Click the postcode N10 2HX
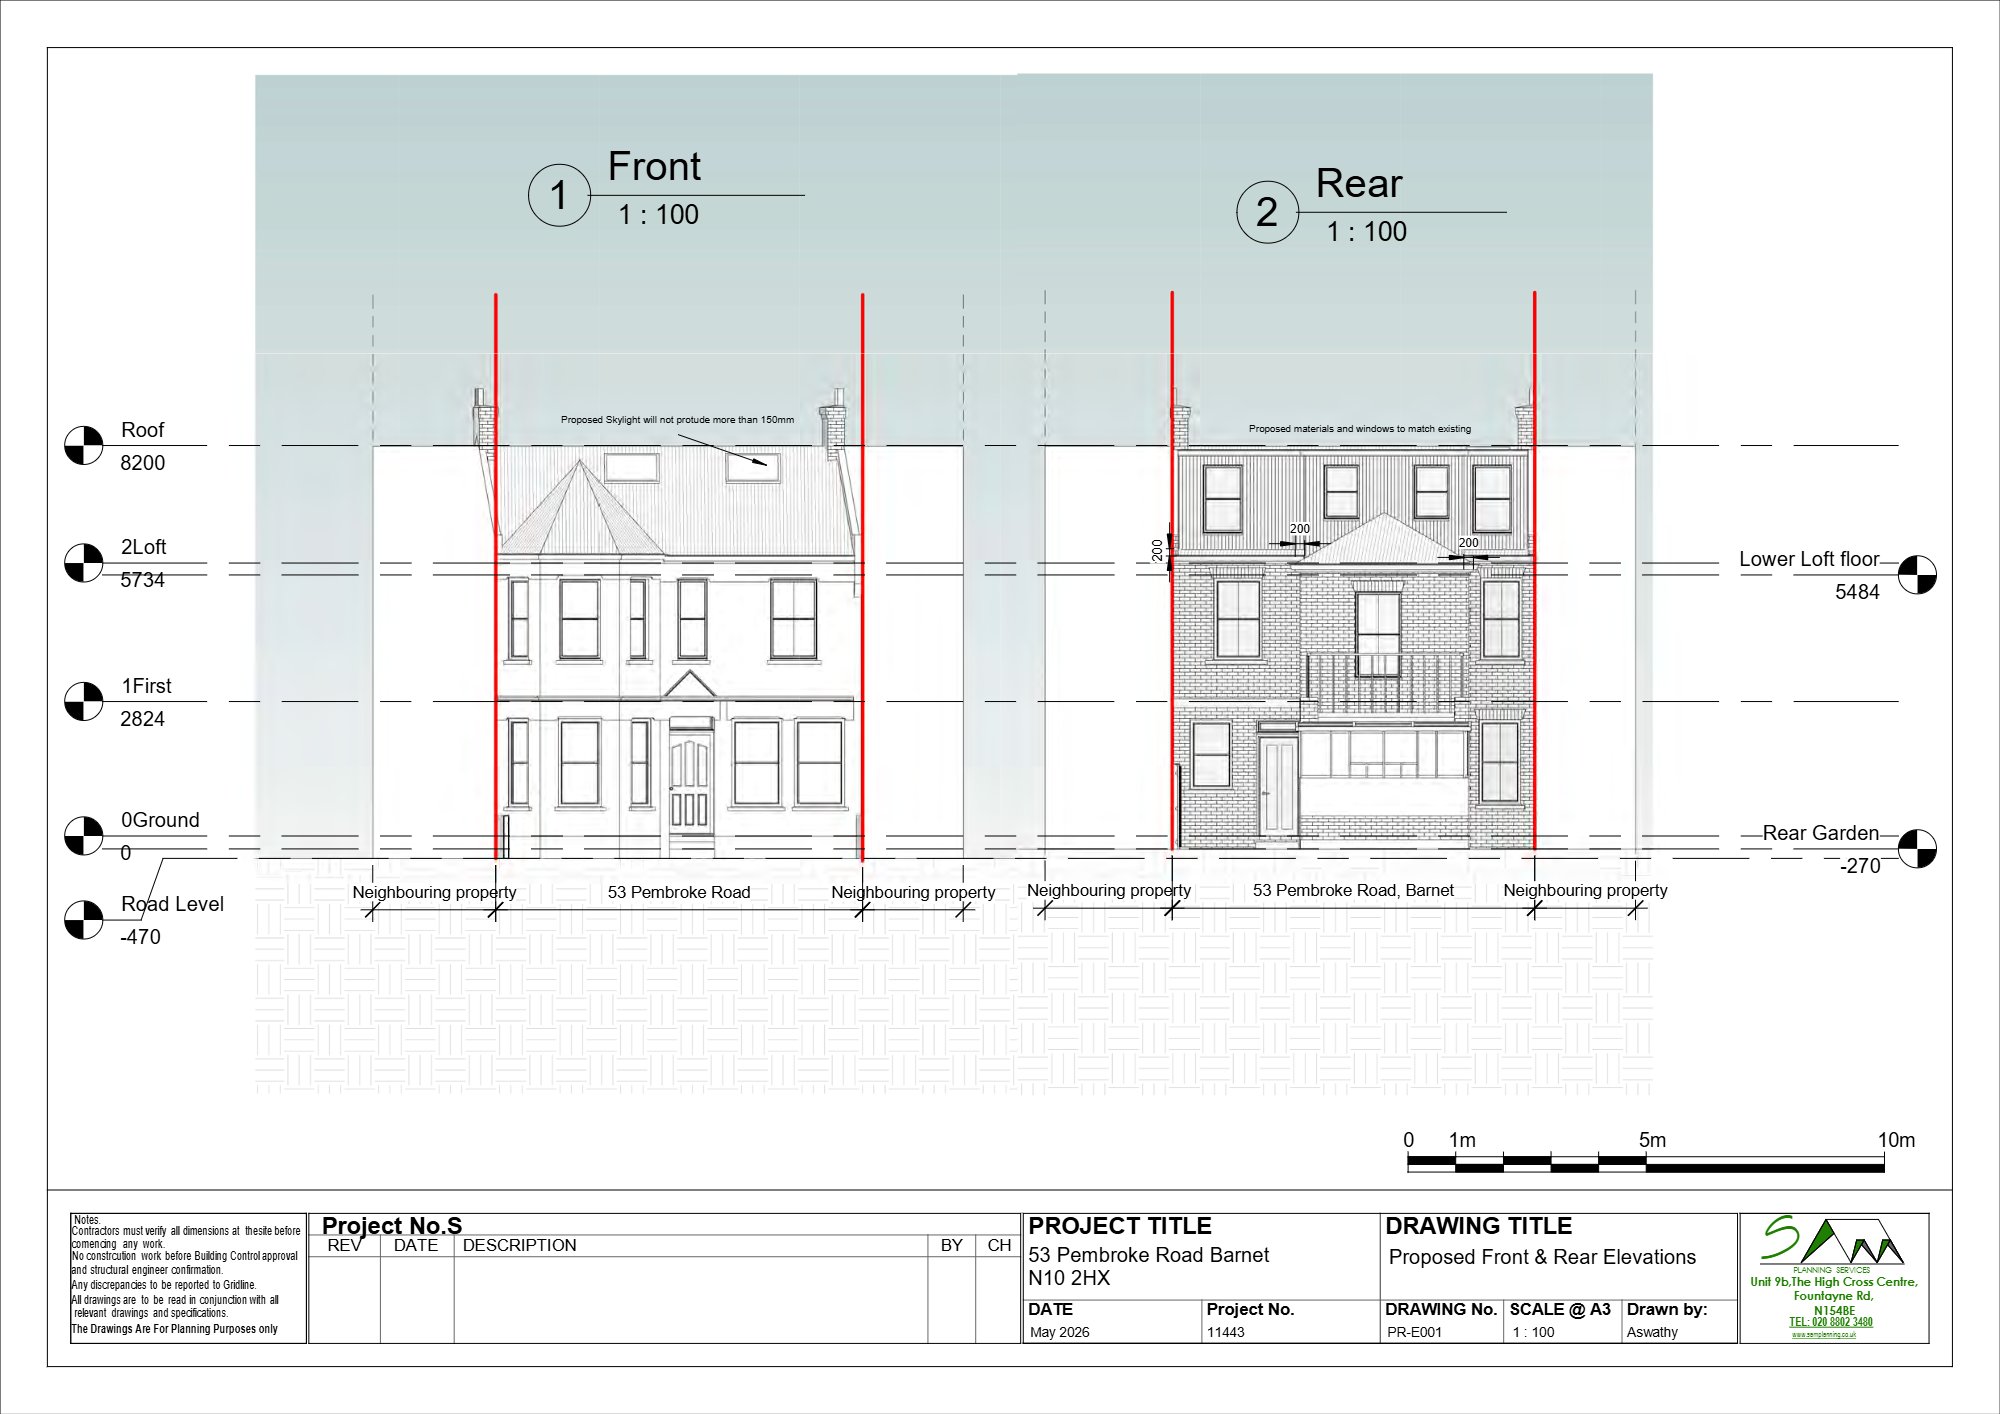Screen dimensions: 2000x1414 click(x=1069, y=1278)
